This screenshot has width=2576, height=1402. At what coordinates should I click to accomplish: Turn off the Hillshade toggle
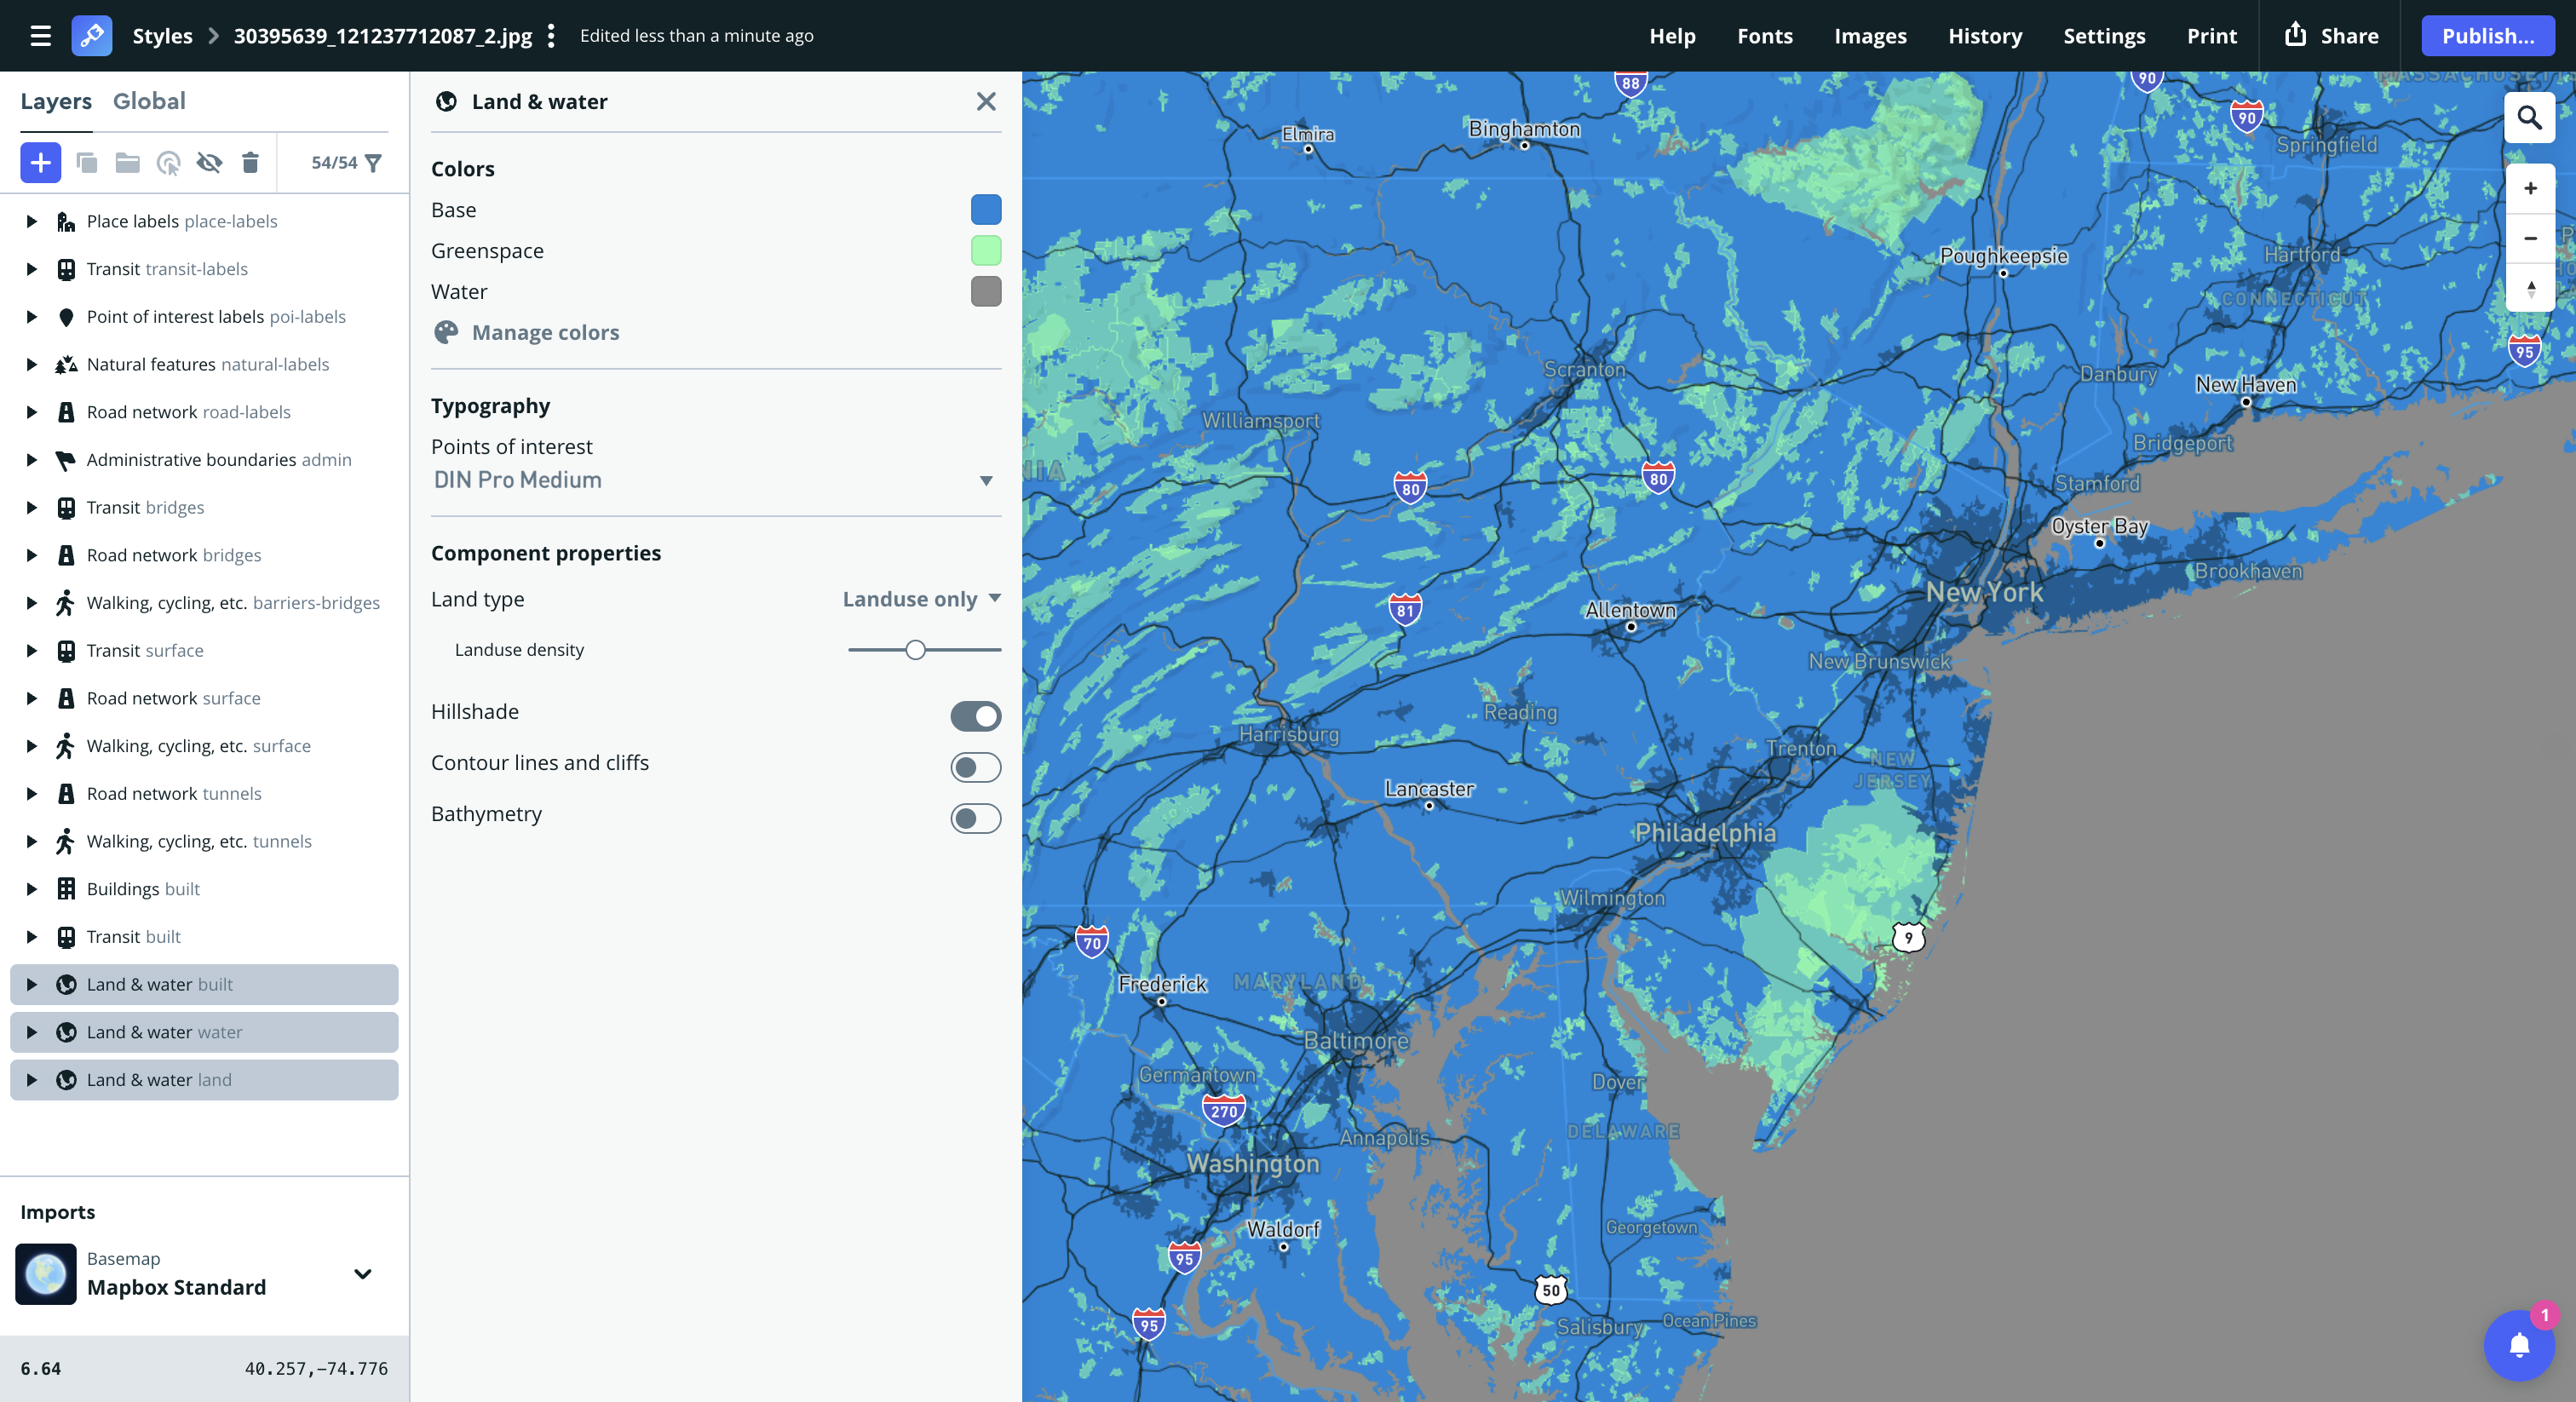[975, 715]
